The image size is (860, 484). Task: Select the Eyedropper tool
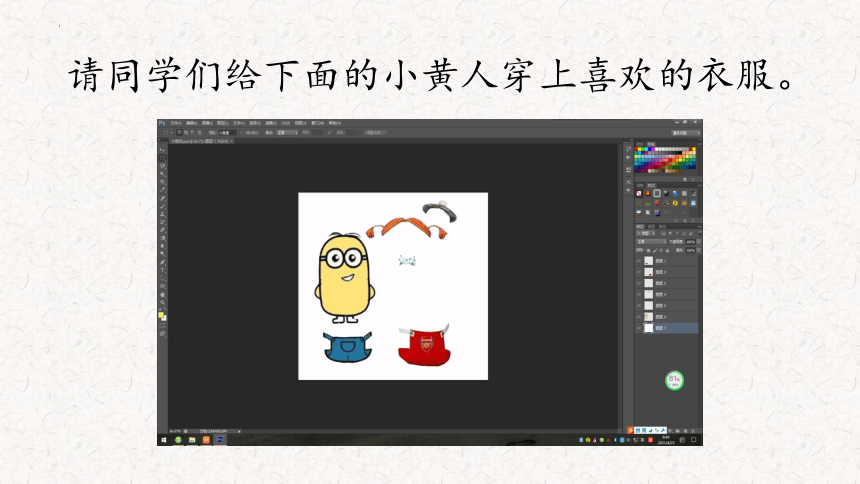pyautogui.click(x=162, y=189)
